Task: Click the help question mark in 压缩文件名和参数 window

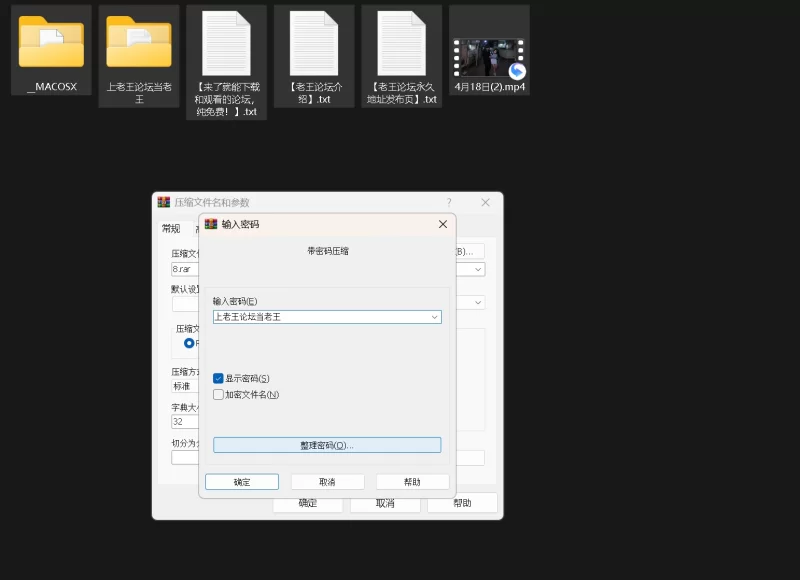Action: point(449,203)
